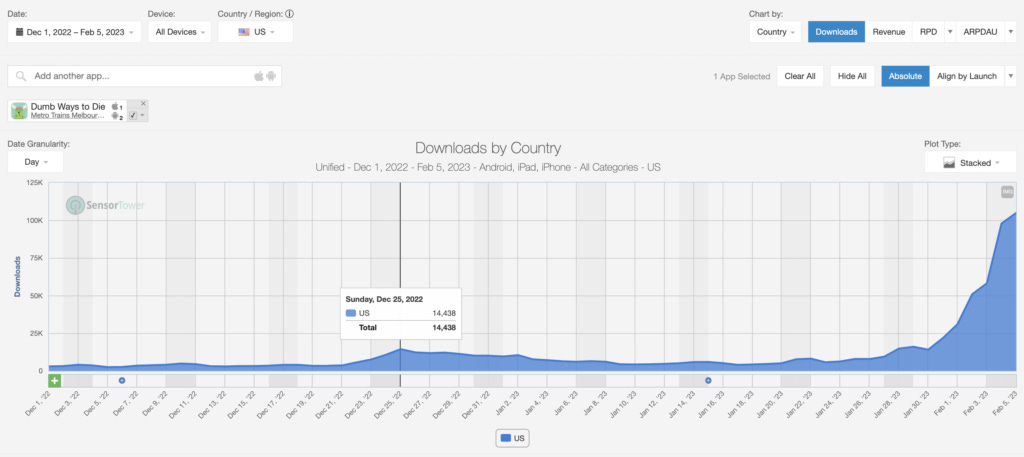Click the green plus icon below the chart
Image resolution: width=1024 pixels, height=457 pixels.
click(55, 381)
